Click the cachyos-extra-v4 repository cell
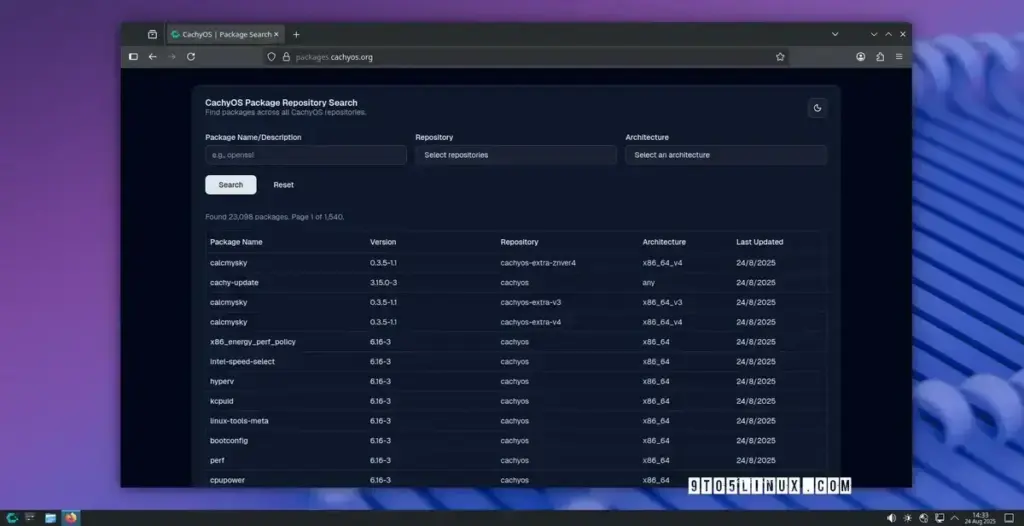This screenshot has width=1024, height=526. point(531,322)
